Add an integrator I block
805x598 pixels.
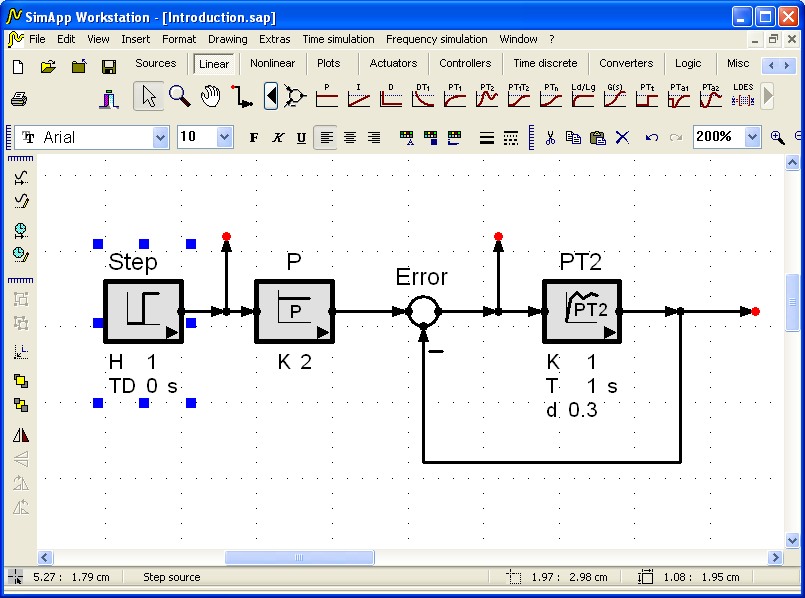pyautogui.click(x=358, y=96)
